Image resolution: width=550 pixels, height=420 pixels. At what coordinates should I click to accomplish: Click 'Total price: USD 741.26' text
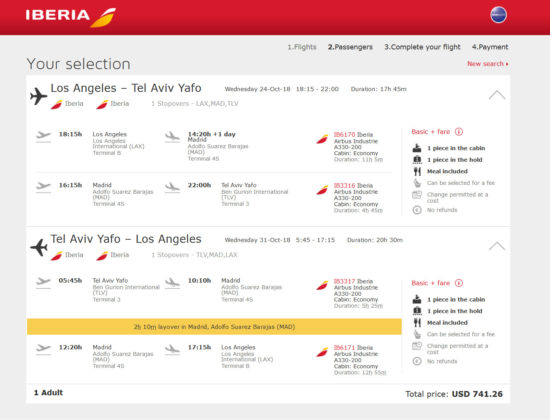pos(454,394)
